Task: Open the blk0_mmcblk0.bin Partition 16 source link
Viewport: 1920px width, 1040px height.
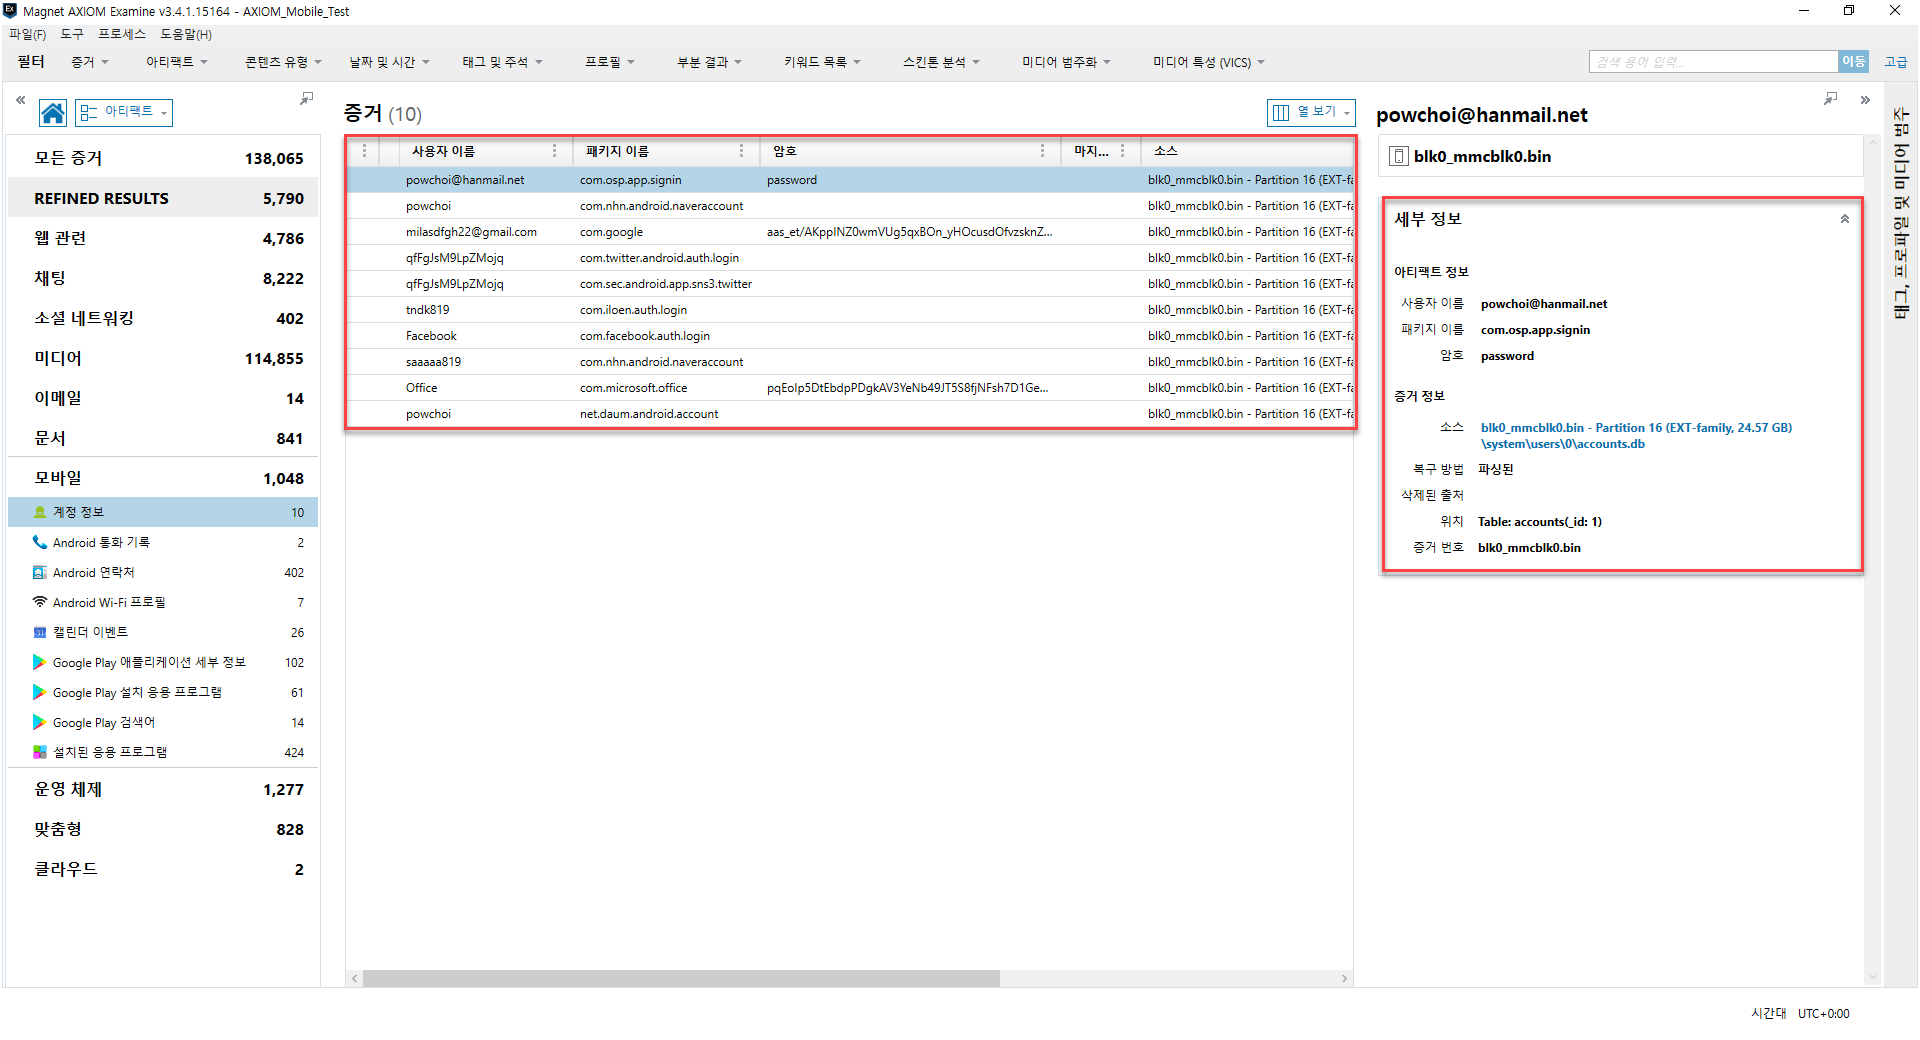Action: coord(1636,435)
